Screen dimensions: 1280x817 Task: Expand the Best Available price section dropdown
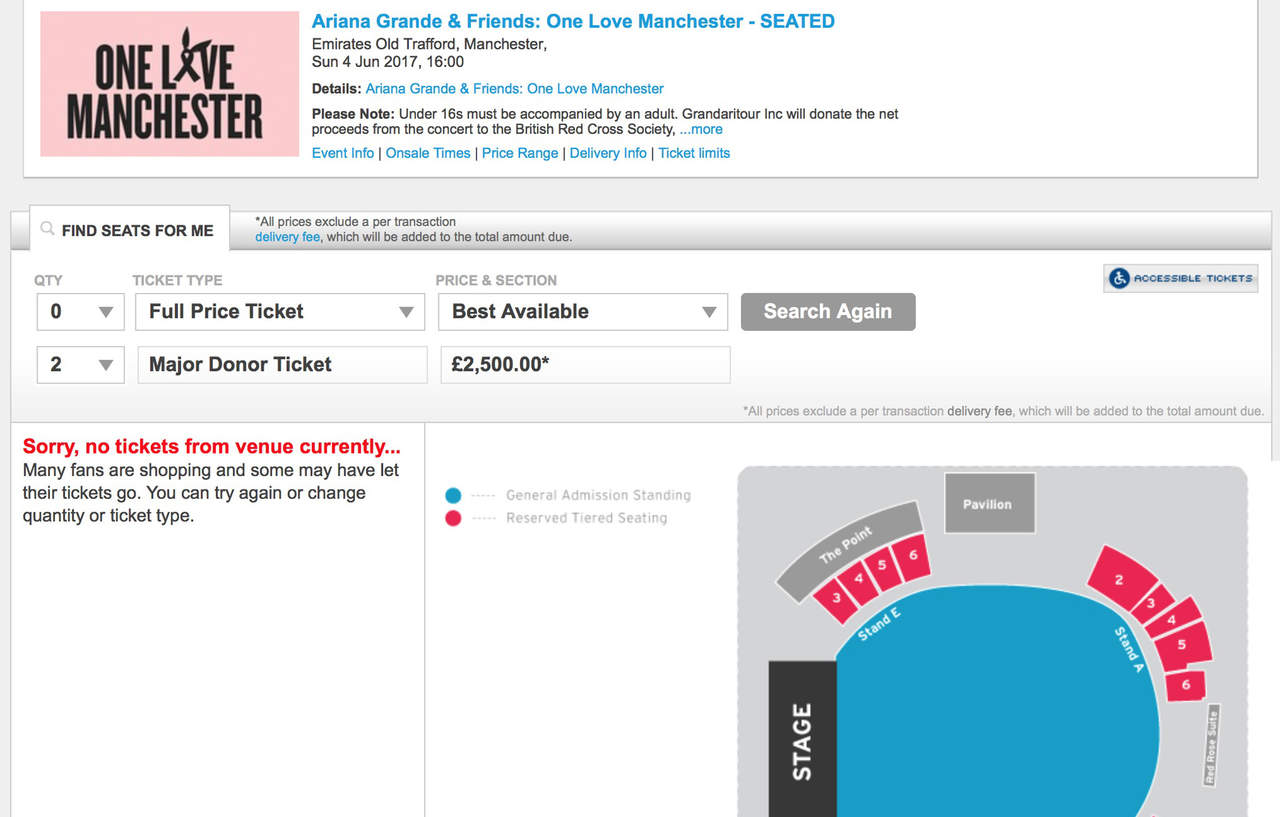pos(583,312)
